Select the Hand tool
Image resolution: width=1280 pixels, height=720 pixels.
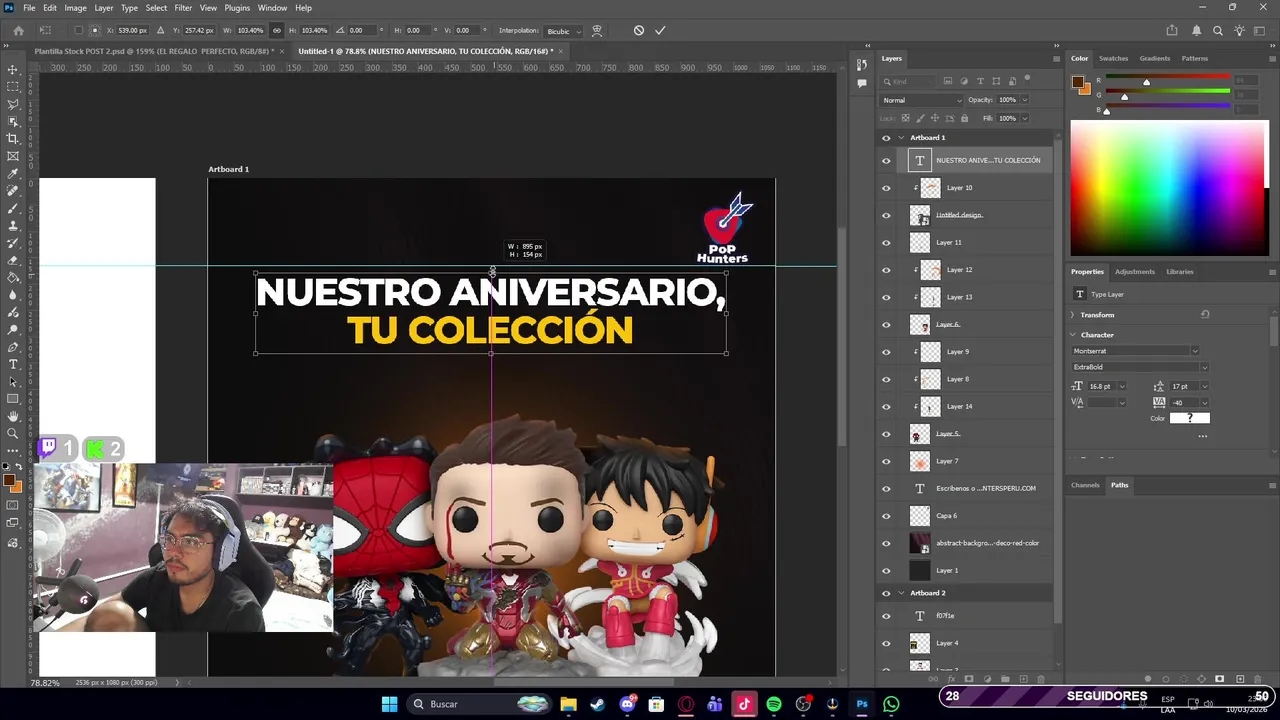tap(13, 416)
